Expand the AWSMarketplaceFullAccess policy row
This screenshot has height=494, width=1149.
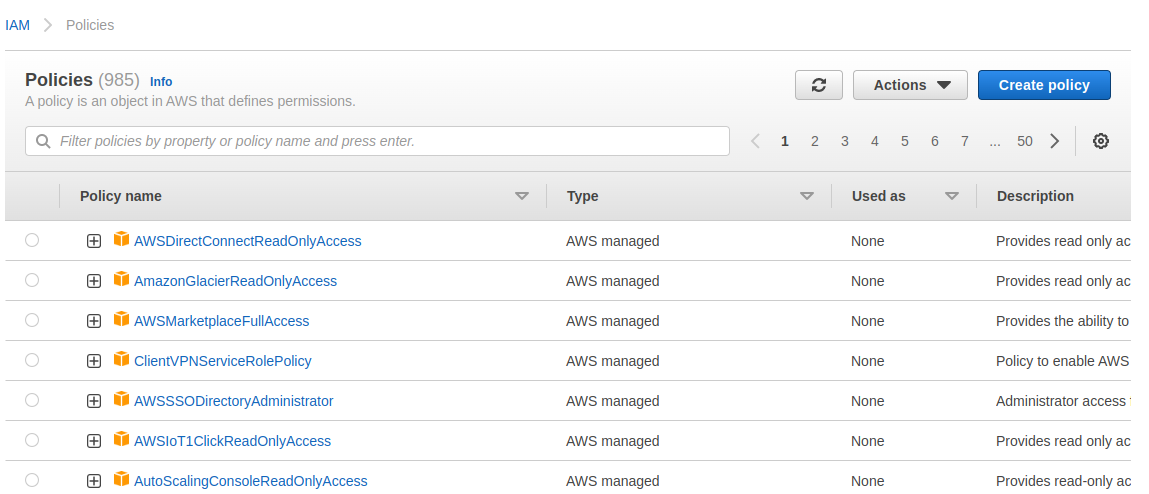[94, 321]
